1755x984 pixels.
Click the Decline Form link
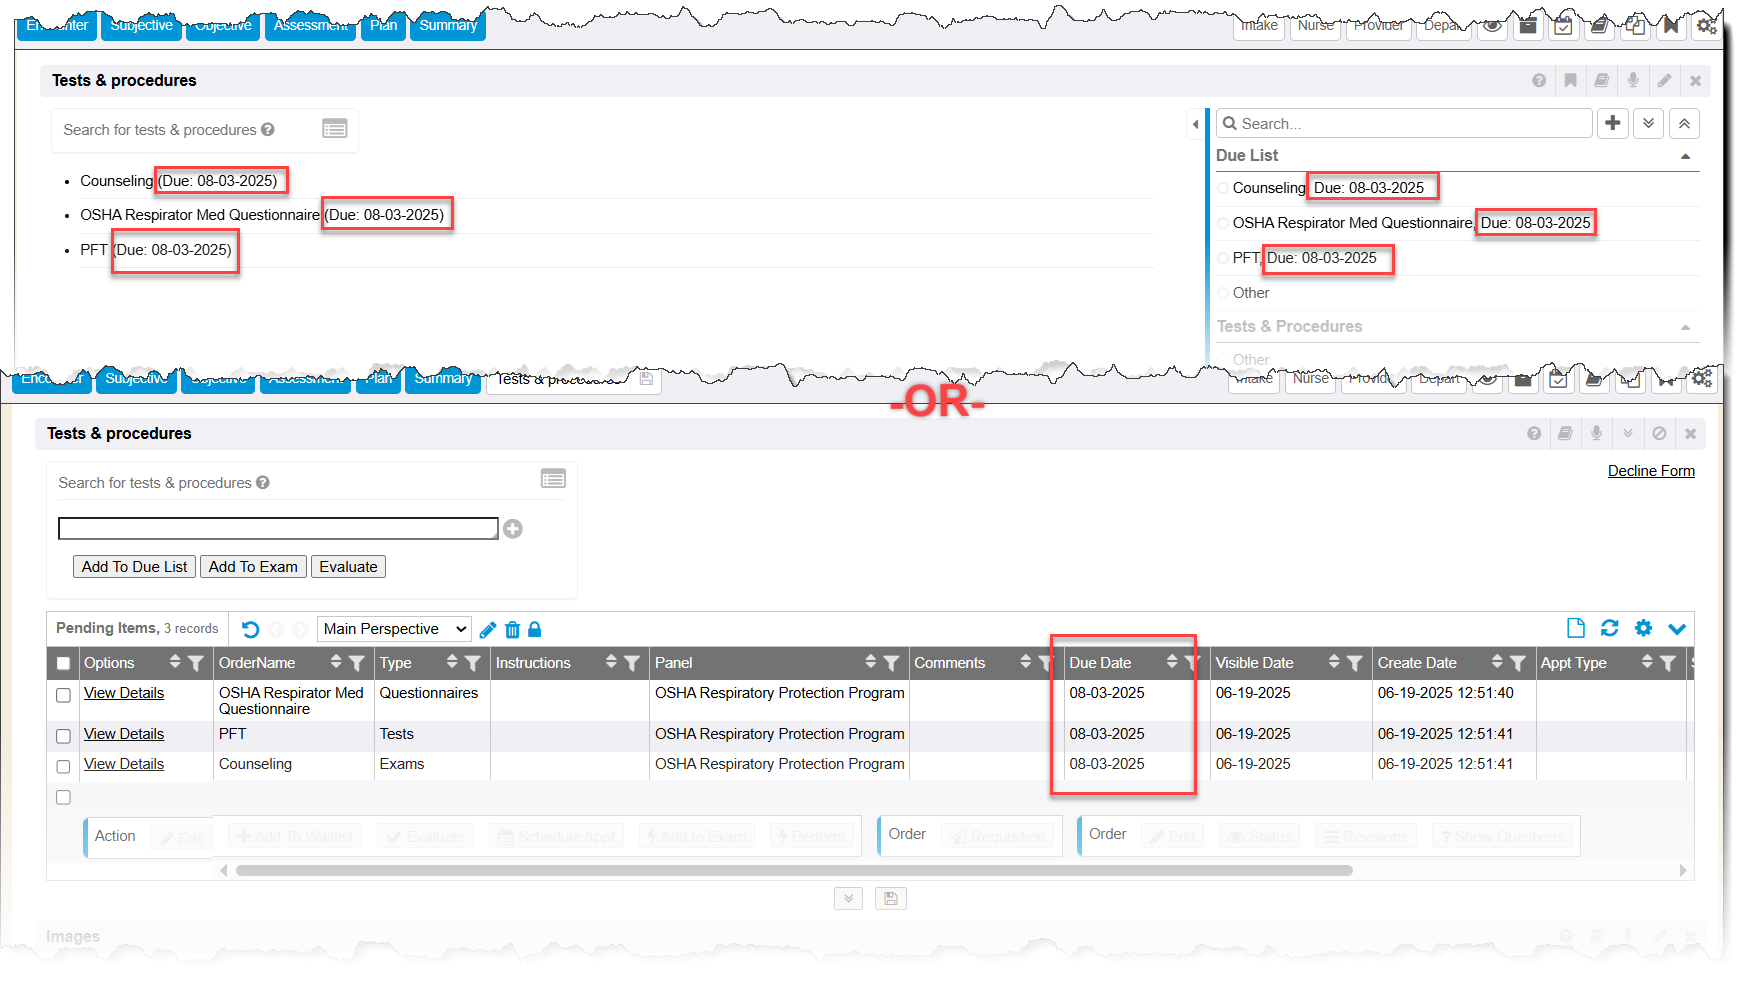pyautogui.click(x=1650, y=471)
